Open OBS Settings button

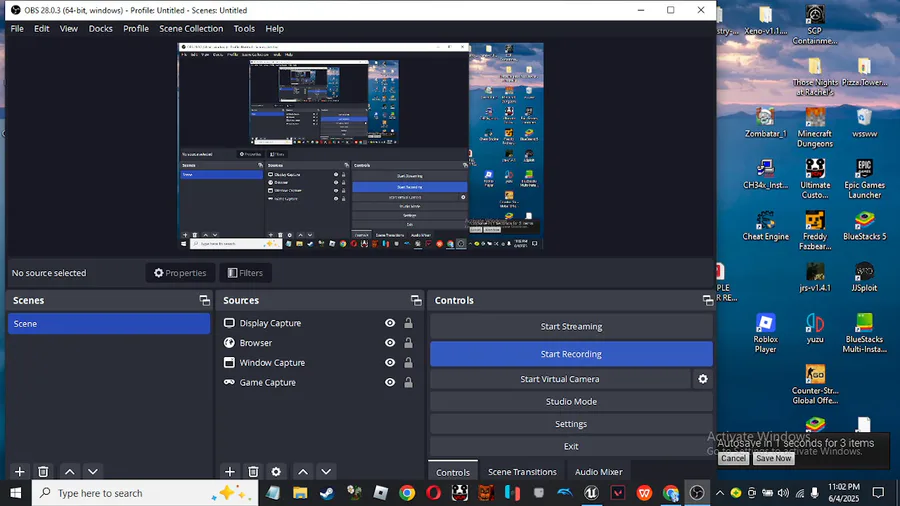click(571, 424)
